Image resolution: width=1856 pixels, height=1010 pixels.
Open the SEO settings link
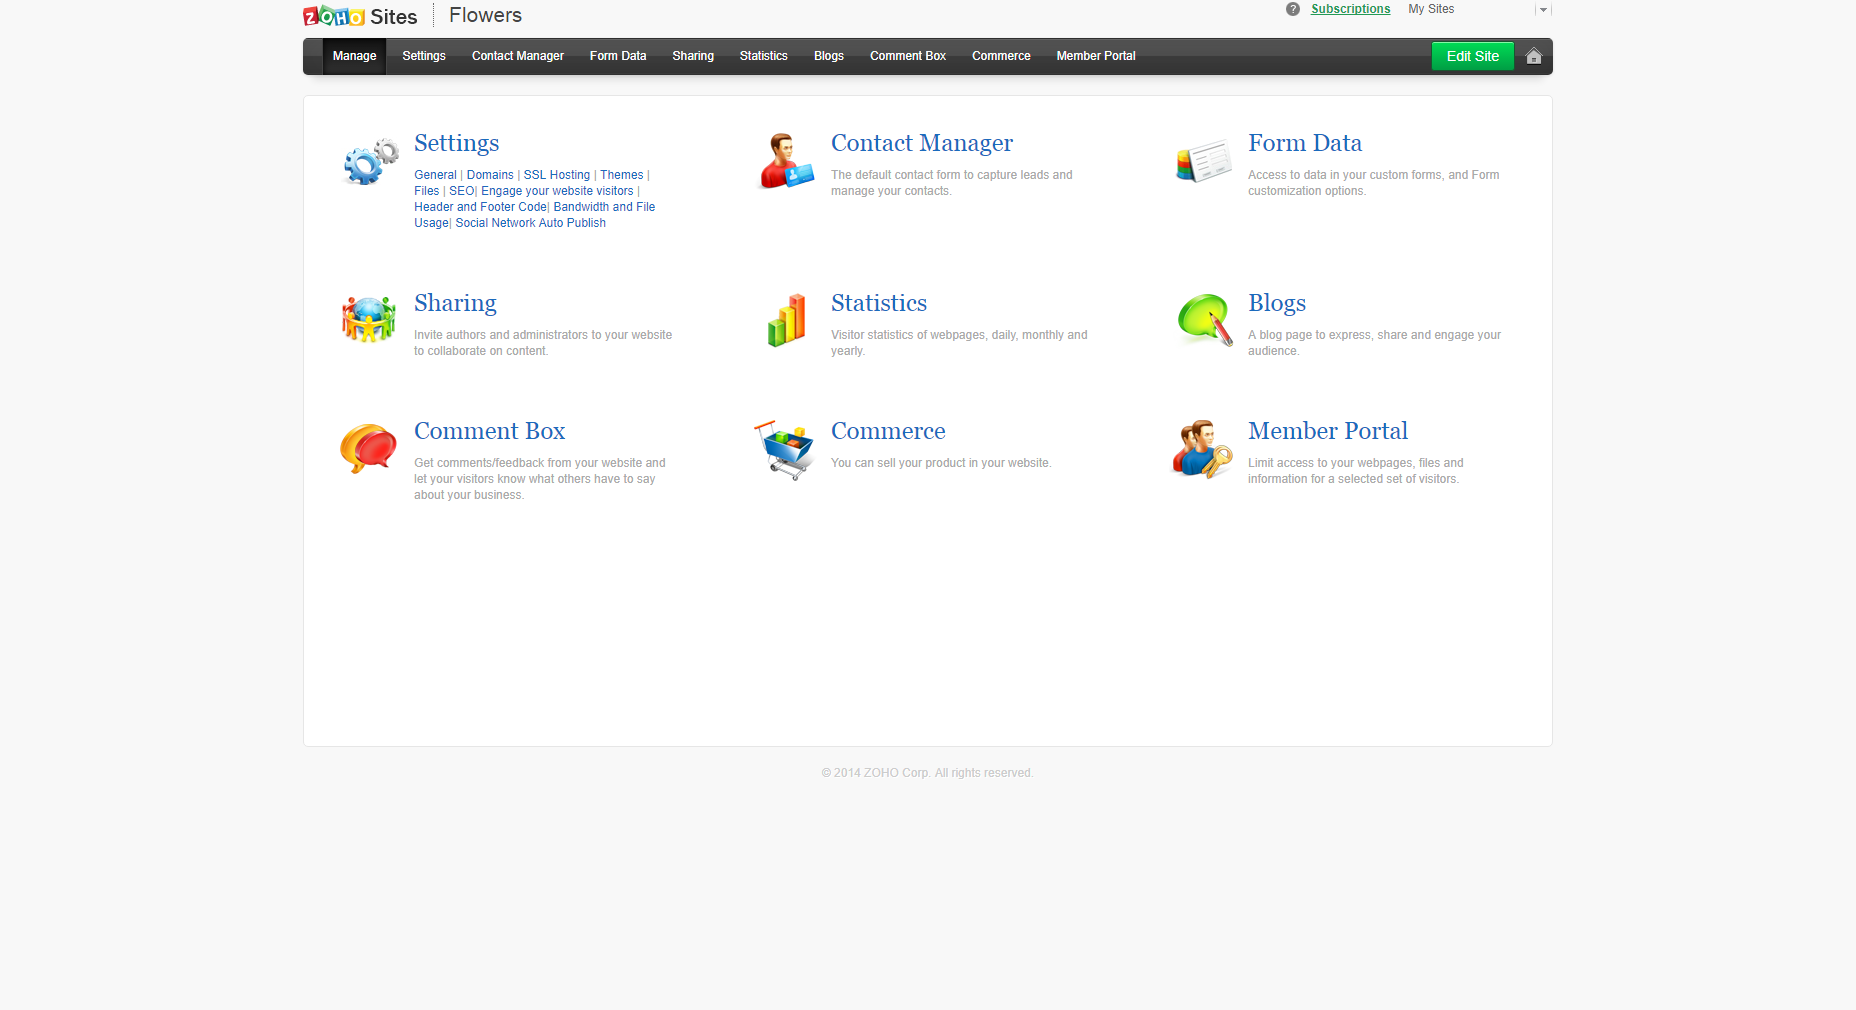click(461, 191)
